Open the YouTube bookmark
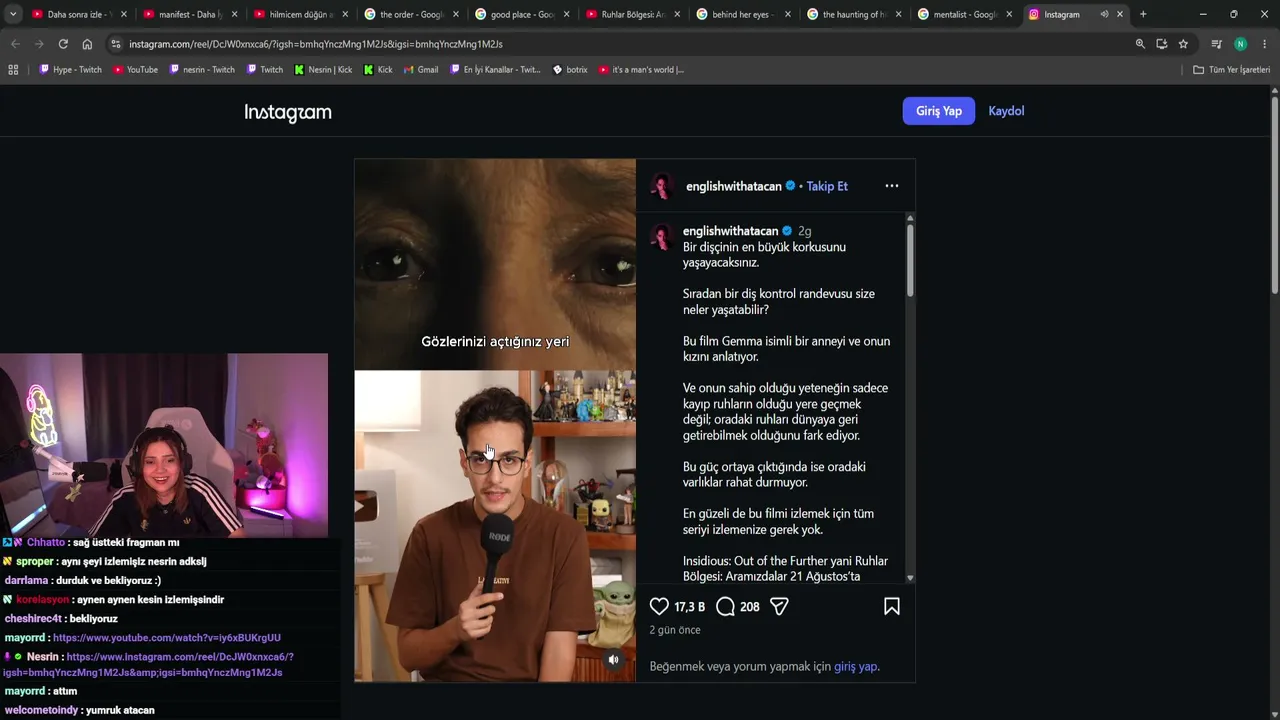1280x720 pixels. [x=135, y=70]
